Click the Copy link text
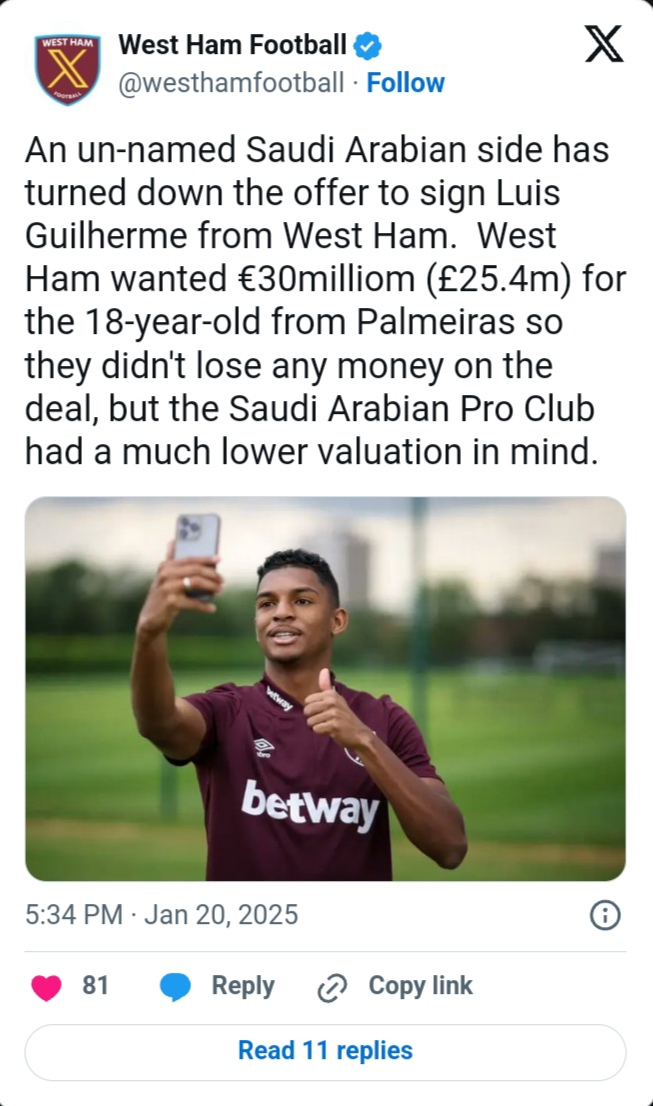 pos(420,986)
